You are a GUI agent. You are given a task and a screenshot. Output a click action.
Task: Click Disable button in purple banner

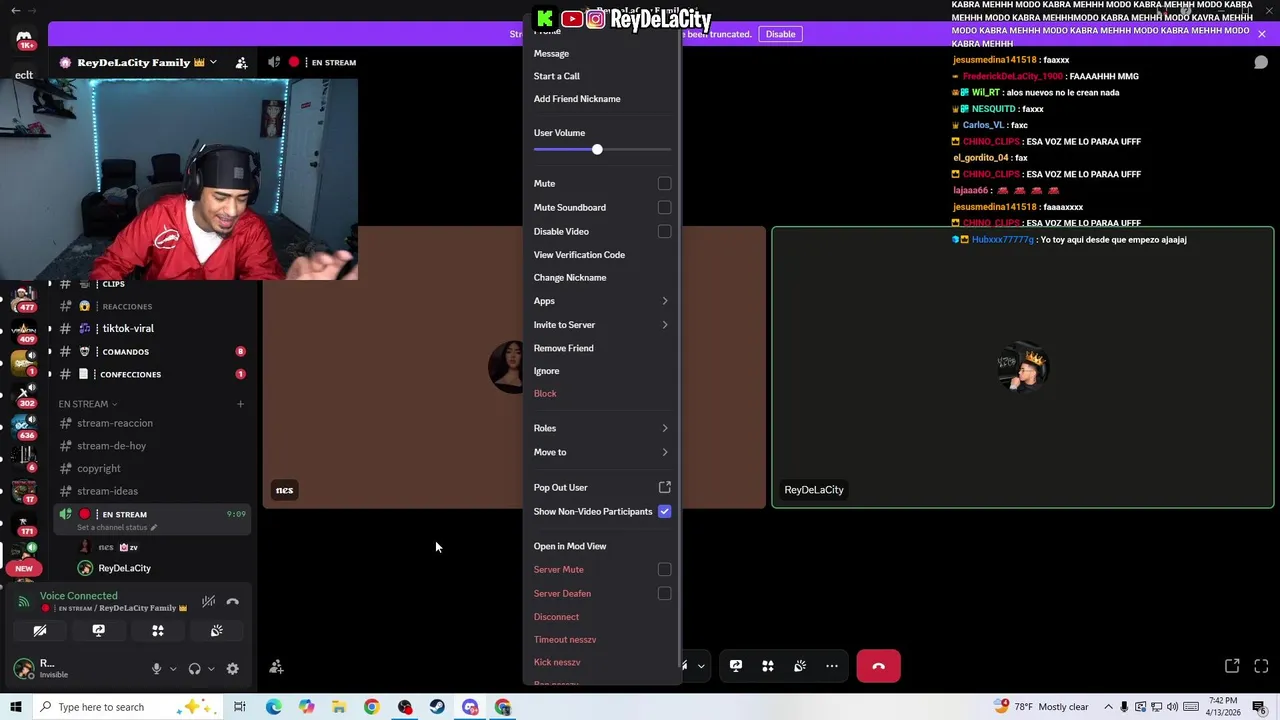point(780,34)
